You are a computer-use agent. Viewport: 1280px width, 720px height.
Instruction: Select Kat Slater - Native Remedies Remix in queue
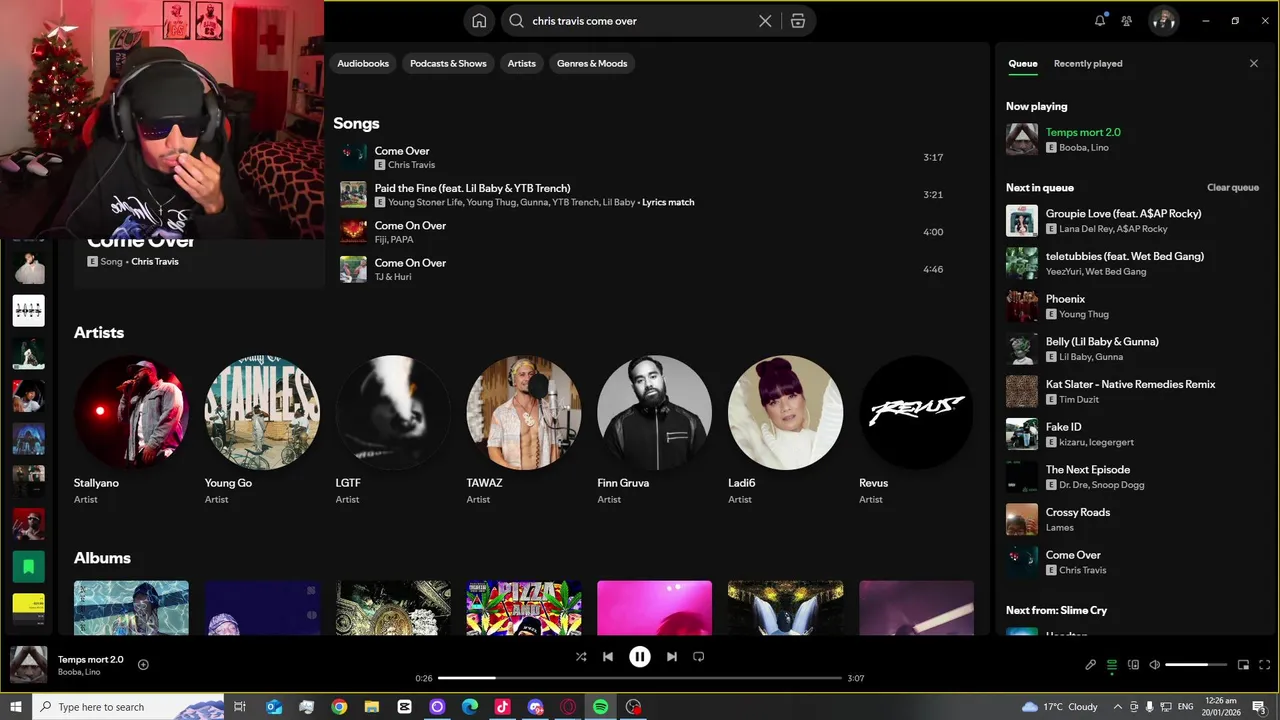pos(1134,391)
